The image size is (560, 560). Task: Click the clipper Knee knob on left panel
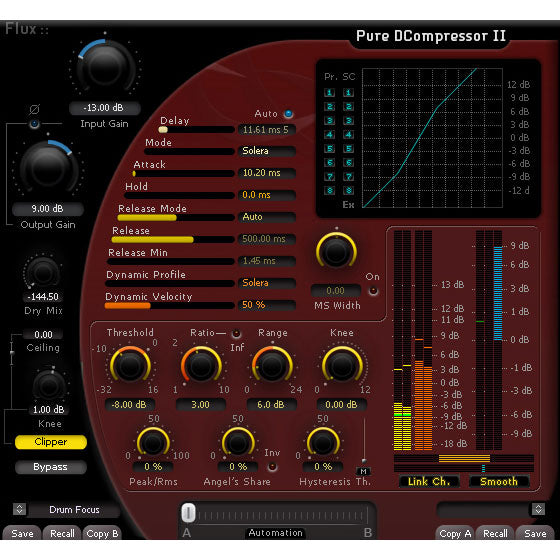click(49, 386)
